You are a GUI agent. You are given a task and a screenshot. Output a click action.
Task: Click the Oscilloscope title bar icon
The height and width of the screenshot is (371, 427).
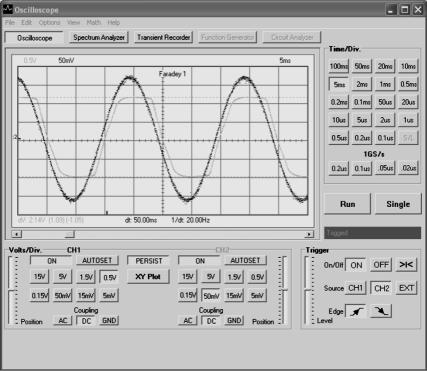click(7, 9)
